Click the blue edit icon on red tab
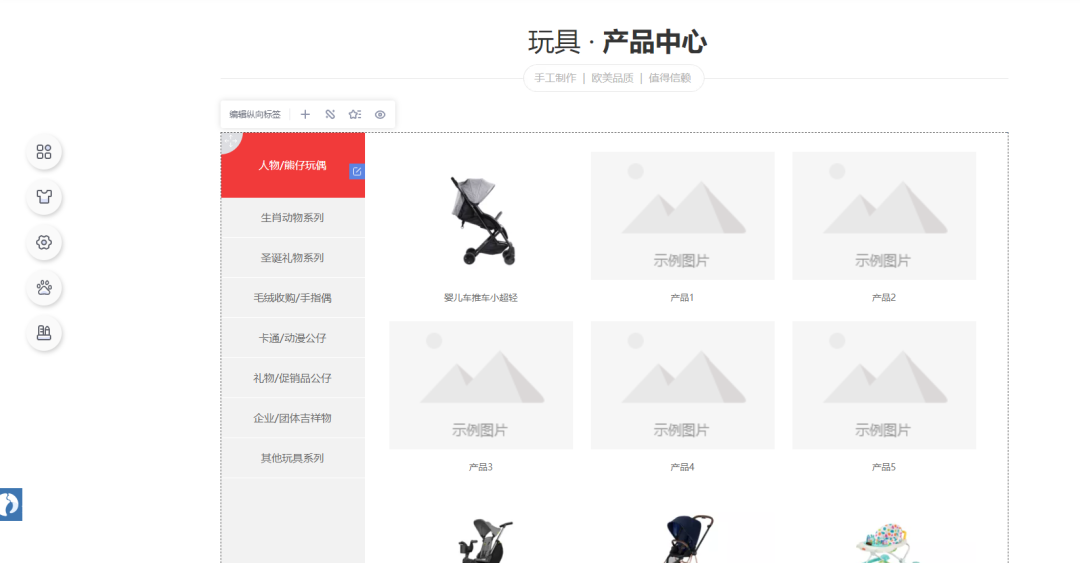 point(357,172)
